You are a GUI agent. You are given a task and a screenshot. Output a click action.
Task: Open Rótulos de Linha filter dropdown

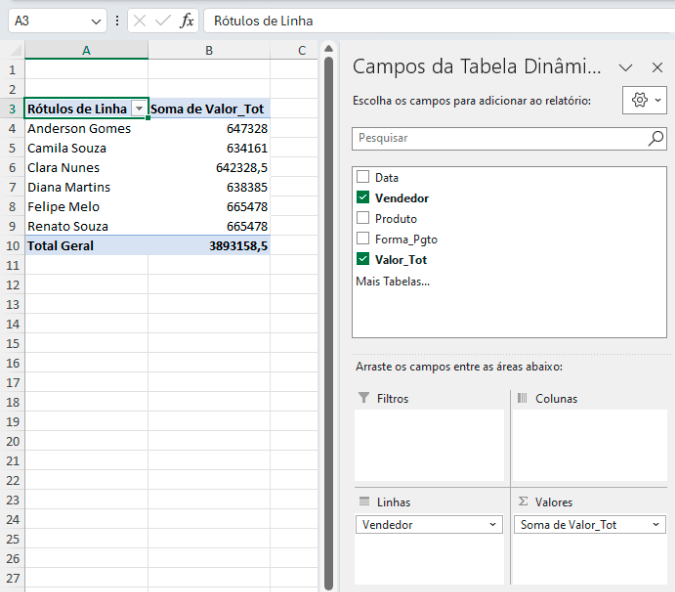pos(139,109)
